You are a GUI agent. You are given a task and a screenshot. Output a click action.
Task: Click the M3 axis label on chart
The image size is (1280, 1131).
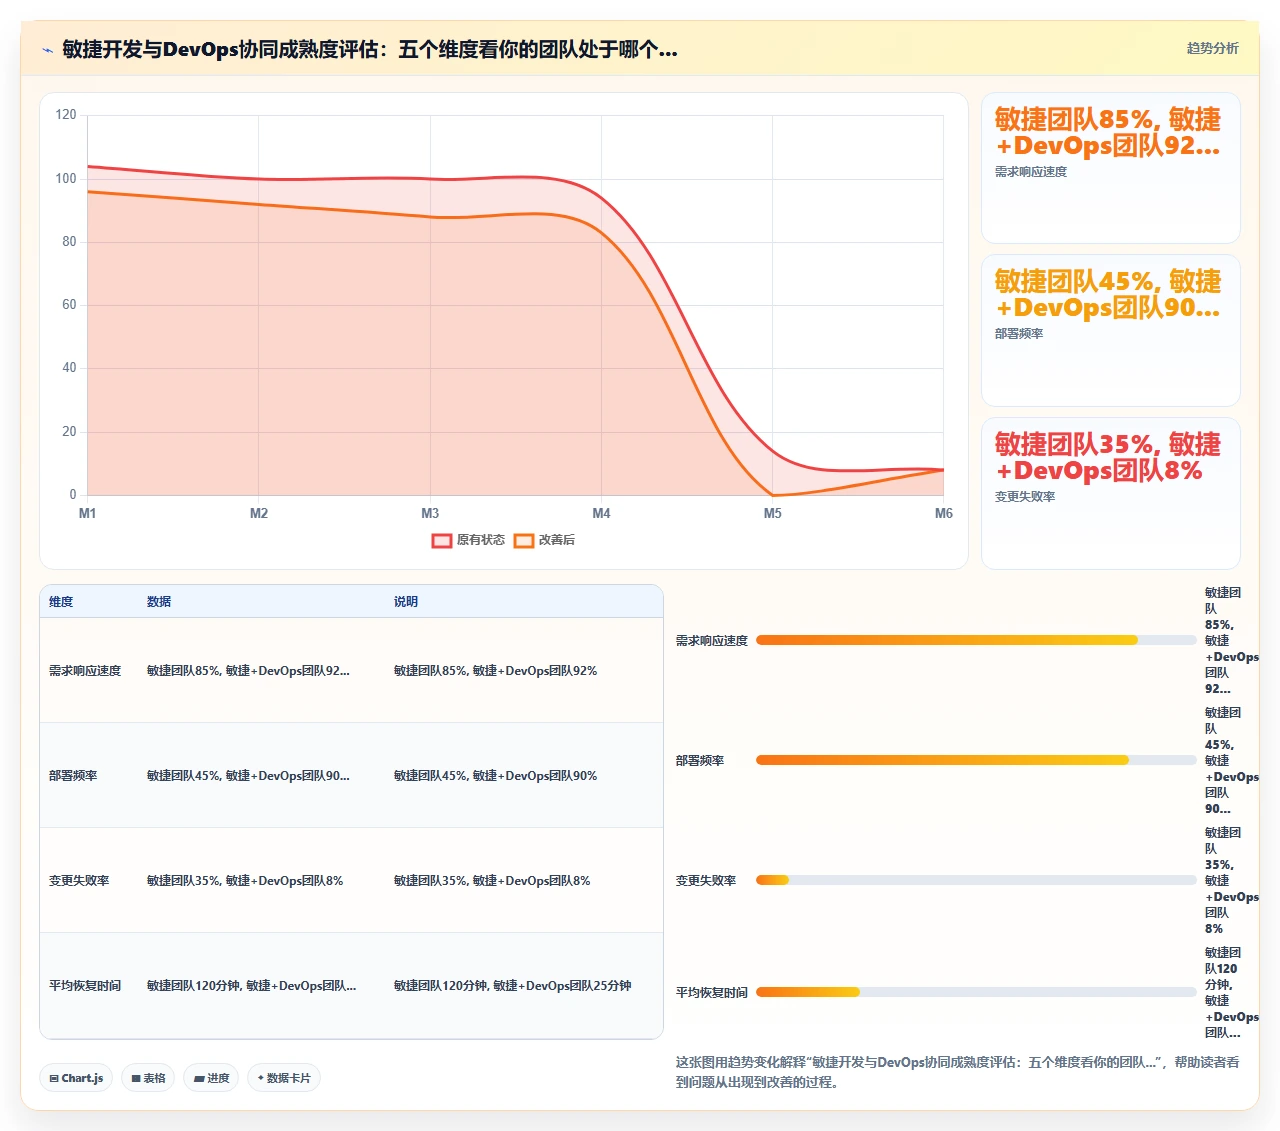(x=430, y=513)
